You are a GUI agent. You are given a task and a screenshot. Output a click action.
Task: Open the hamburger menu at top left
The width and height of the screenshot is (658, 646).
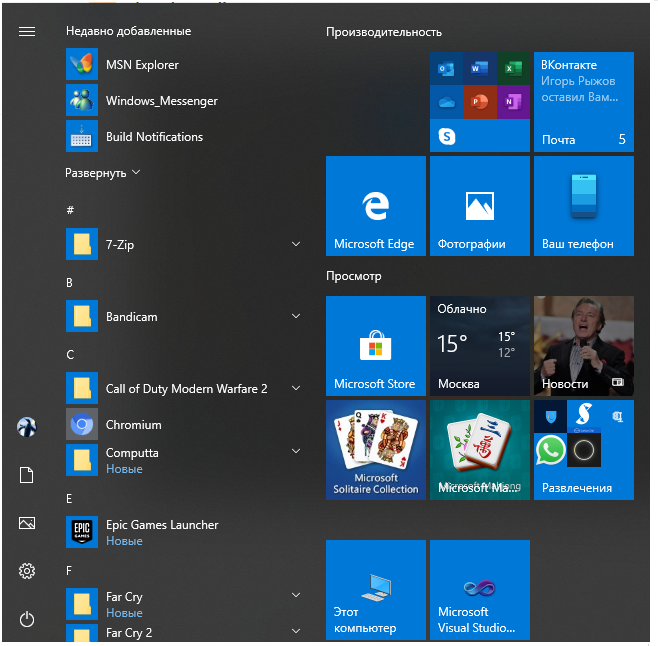coord(27,31)
